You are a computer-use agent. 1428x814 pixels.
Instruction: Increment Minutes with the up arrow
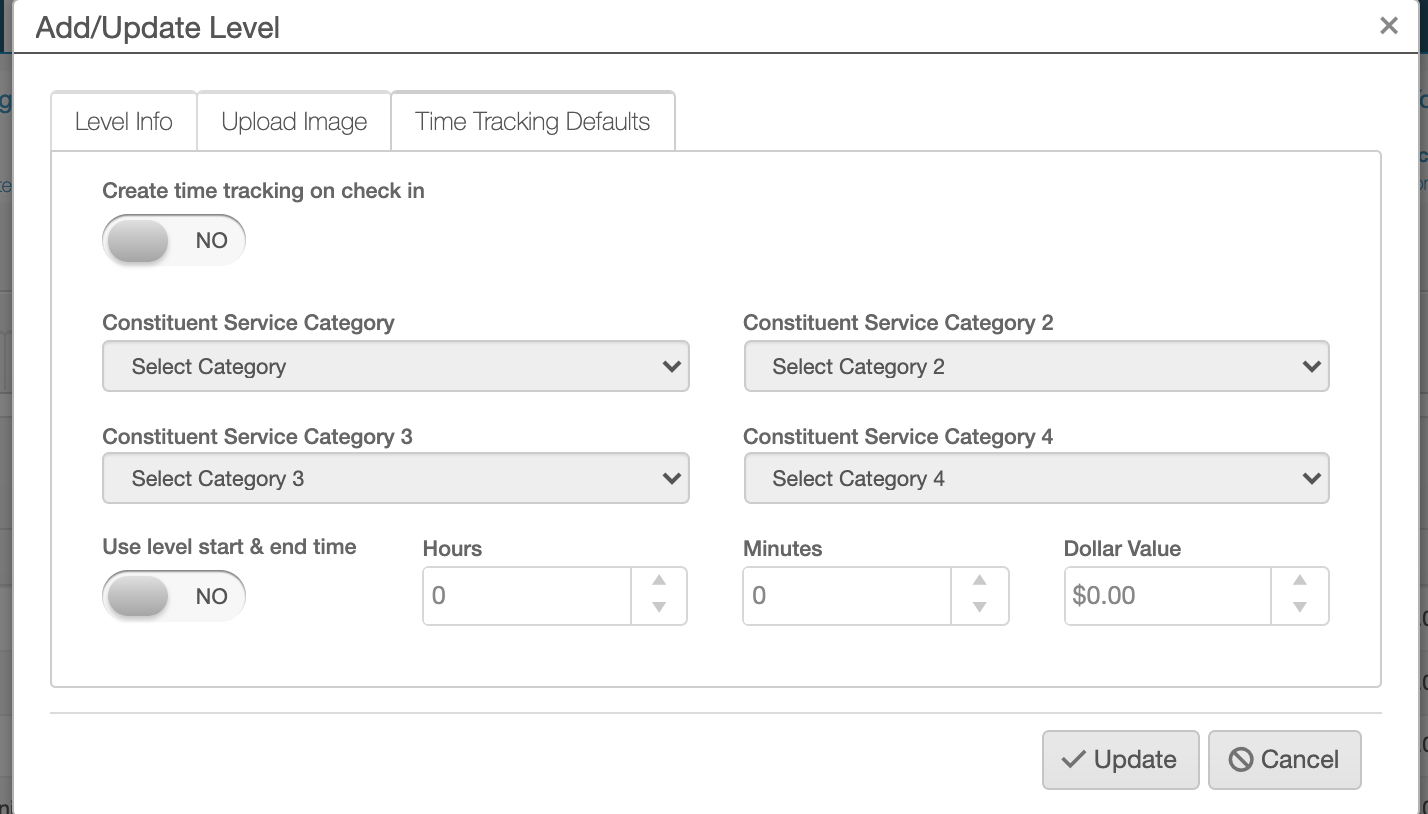pos(980,581)
